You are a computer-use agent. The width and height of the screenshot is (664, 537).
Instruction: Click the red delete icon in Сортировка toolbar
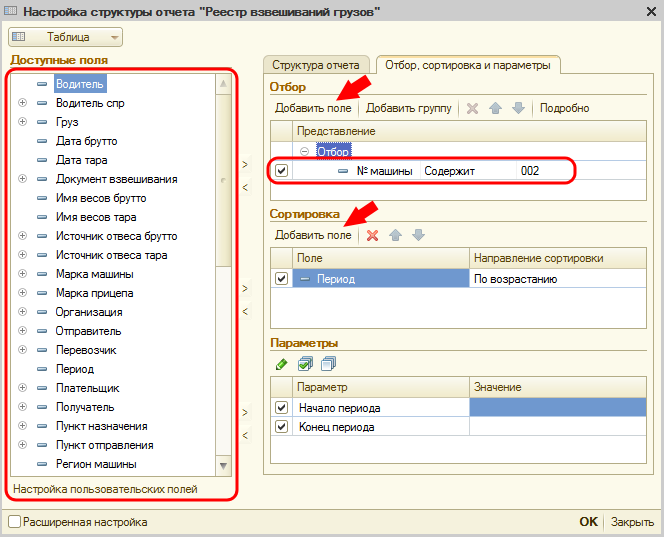372,235
